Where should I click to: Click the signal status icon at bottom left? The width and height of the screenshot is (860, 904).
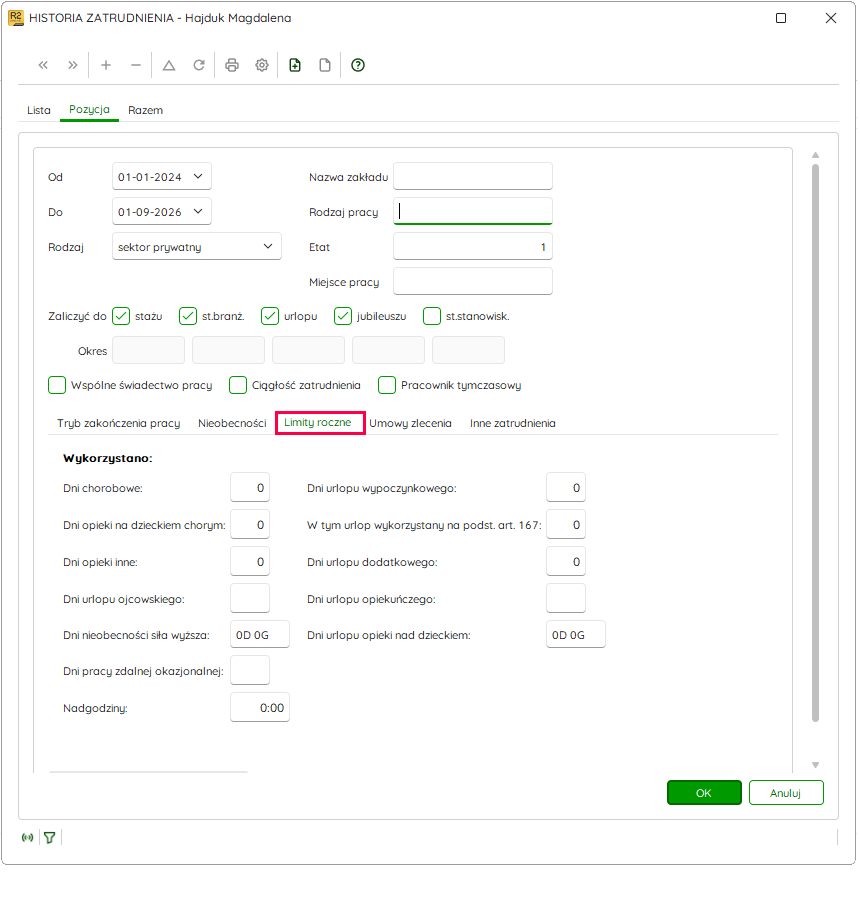tap(27, 838)
